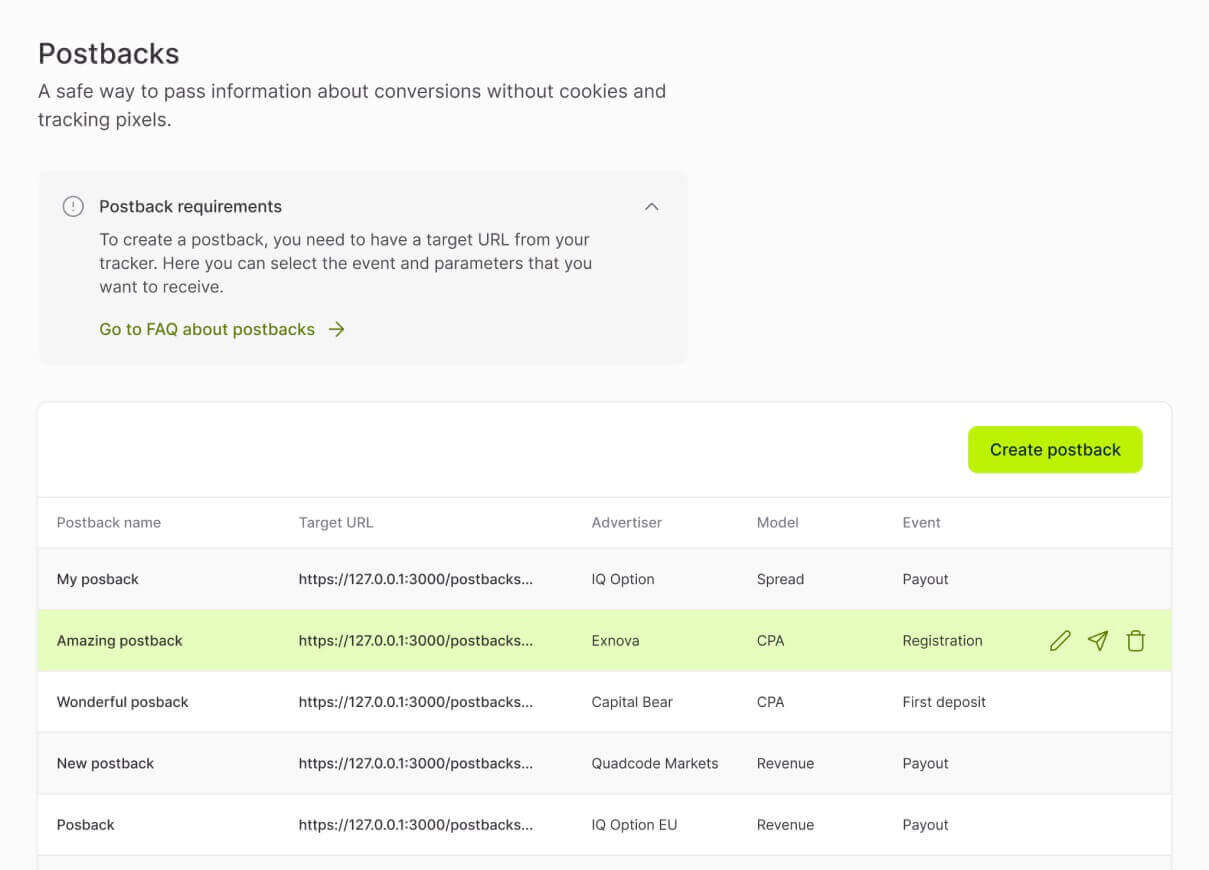Click the Model column header
This screenshot has width=1209, height=870.
[778, 522]
